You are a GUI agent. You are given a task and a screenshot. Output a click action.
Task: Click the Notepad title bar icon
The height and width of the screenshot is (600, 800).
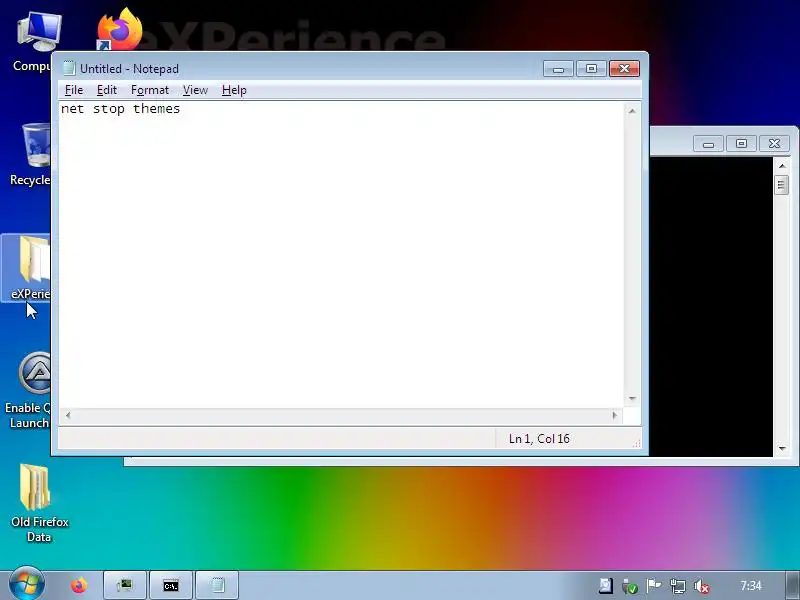[x=69, y=68]
